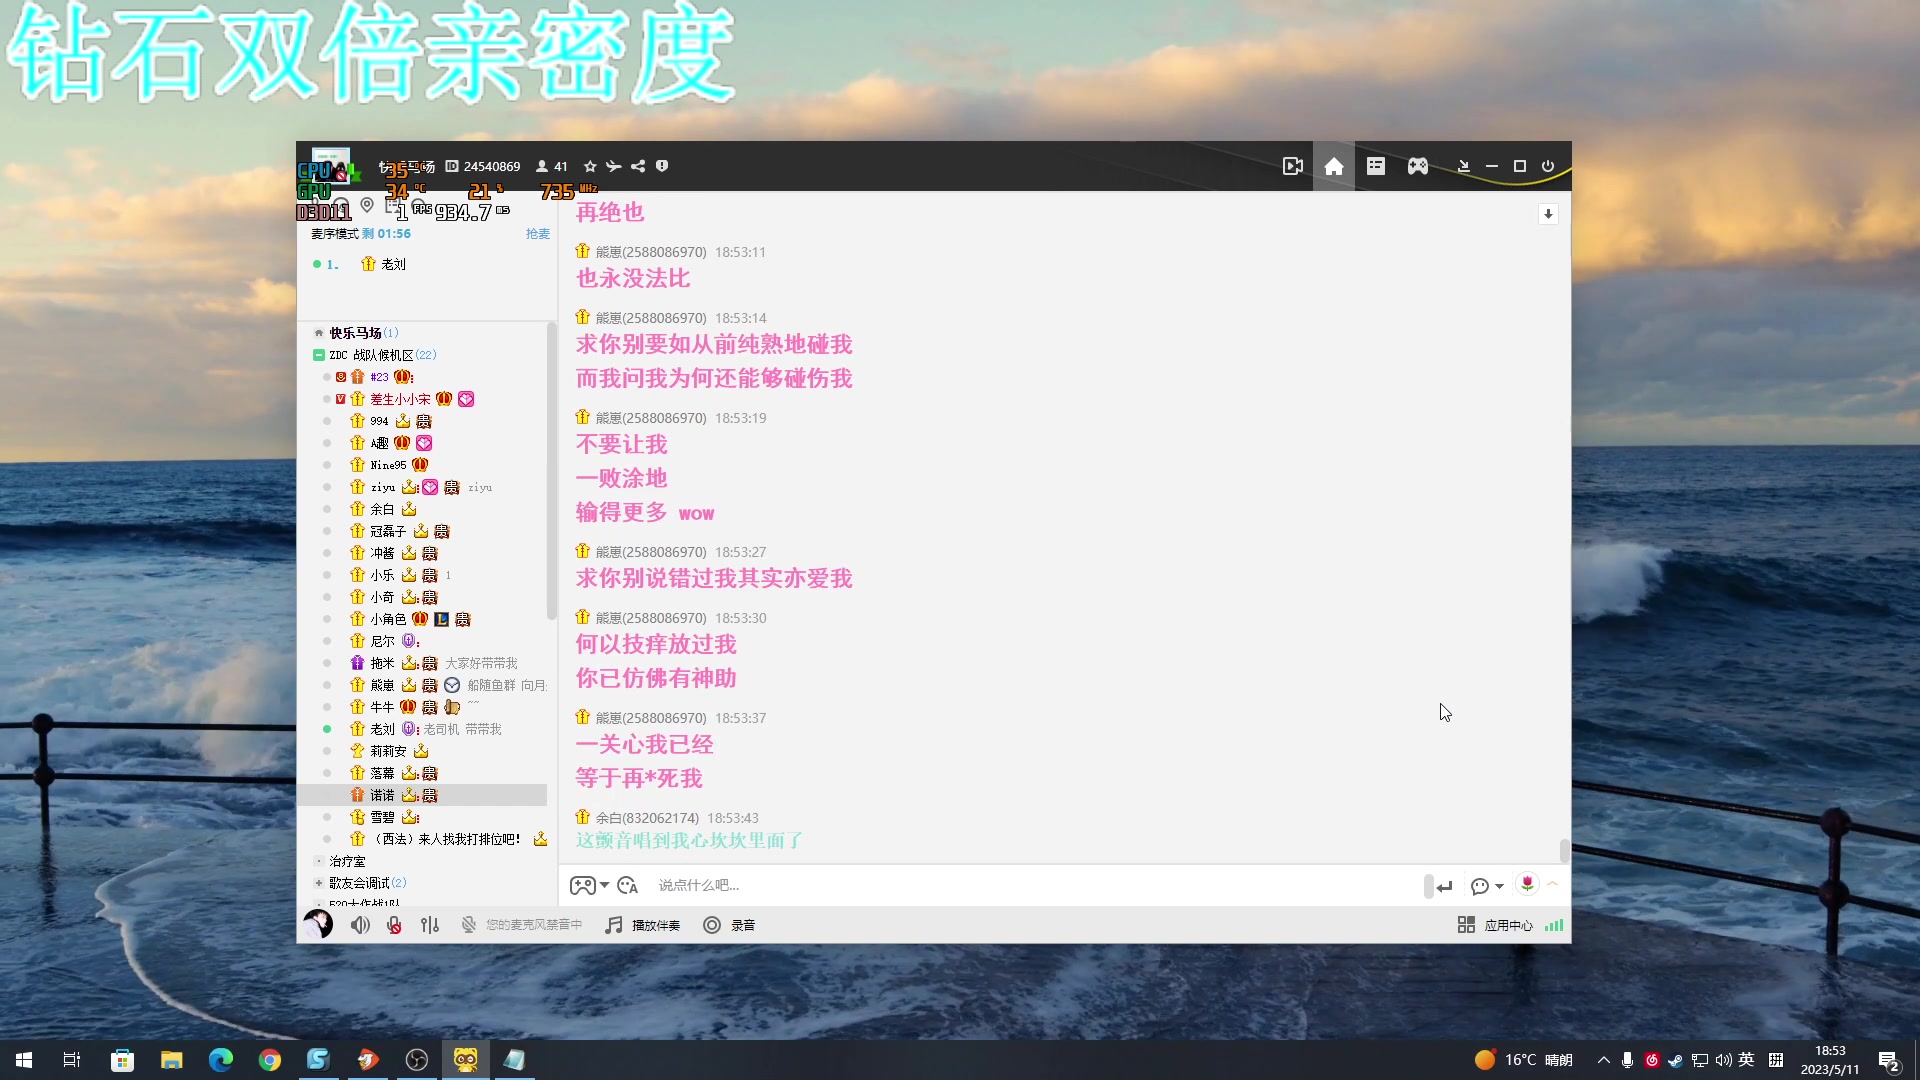This screenshot has width=1920, height=1080.
Task: Open the gamepad dropdown in chat input
Action: (589, 885)
